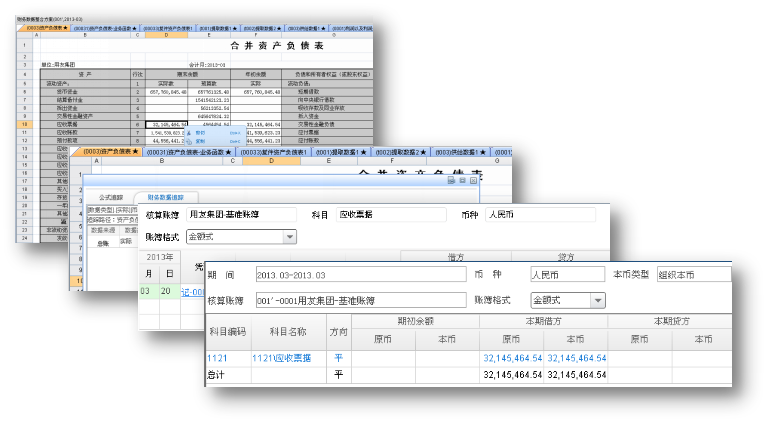The height and width of the screenshot is (424, 770).
Task: Click the 币种 人民币 field in front panel
Action: (x=566, y=275)
